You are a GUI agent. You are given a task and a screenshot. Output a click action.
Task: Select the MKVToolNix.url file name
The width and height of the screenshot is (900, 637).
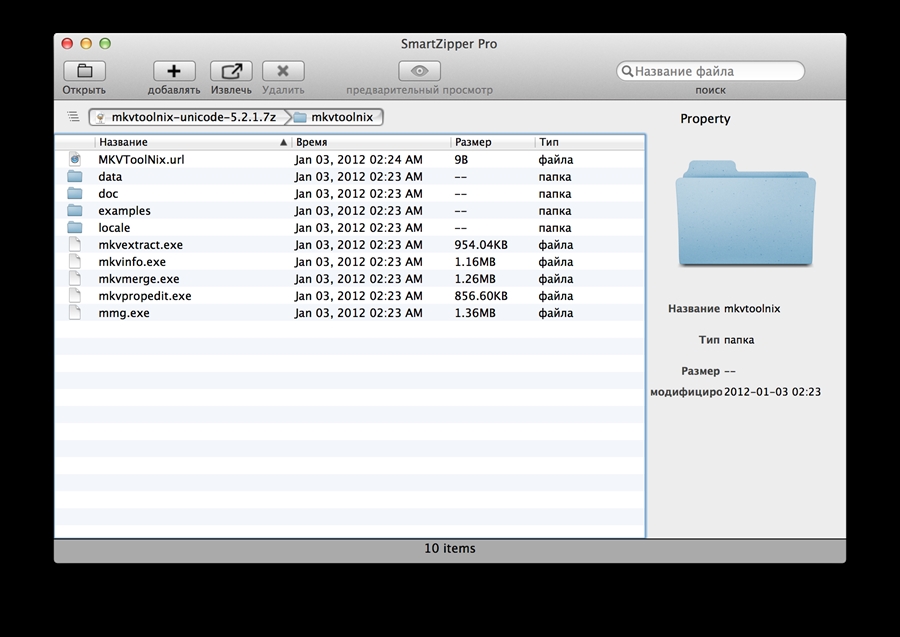141,160
